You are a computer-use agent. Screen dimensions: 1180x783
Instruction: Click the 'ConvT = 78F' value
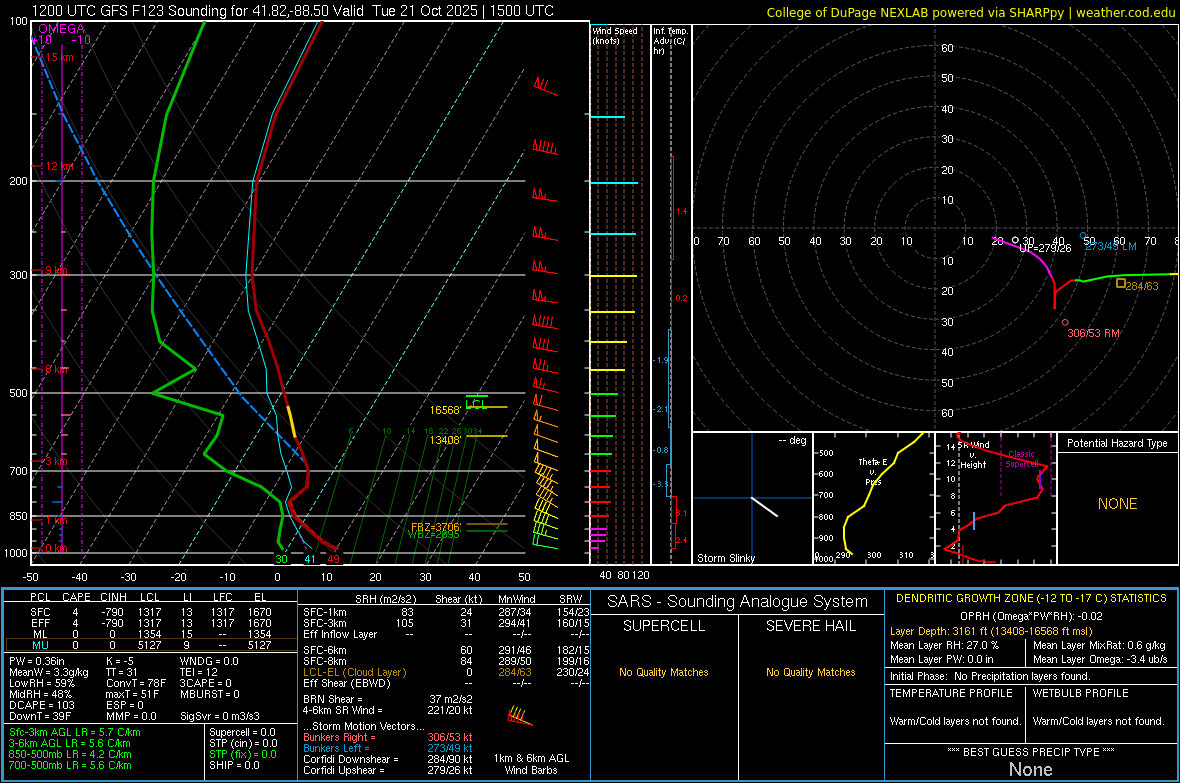pos(136,683)
